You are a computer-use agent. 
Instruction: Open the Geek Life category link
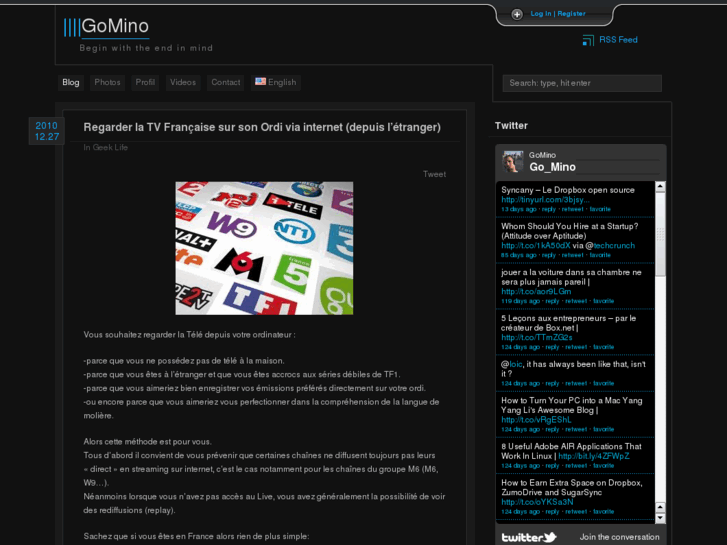[x=110, y=147]
